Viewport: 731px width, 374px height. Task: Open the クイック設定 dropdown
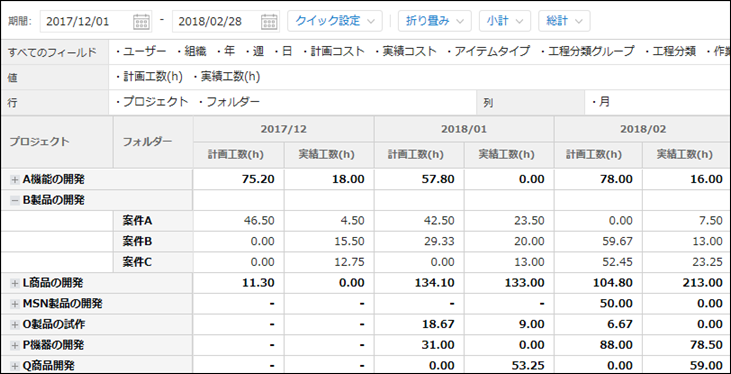pos(335,21)
